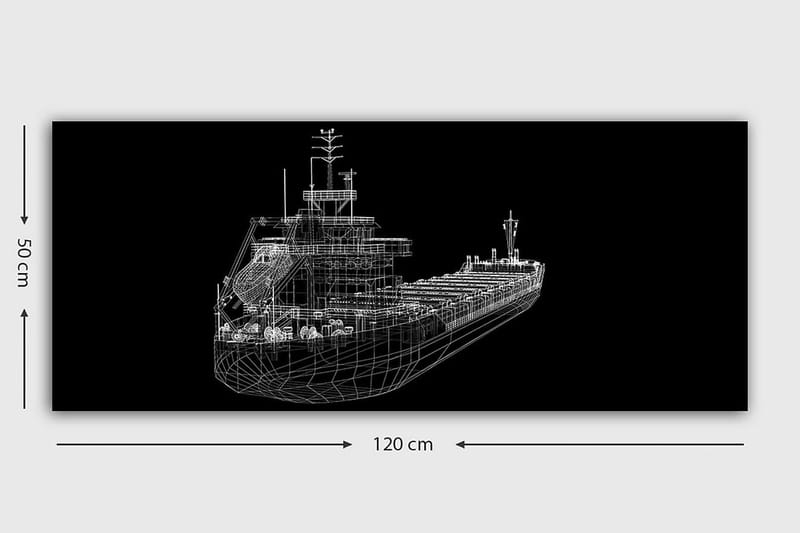Click the horizontal width dimension line's right end
The image size is (800, 533).
741,444
